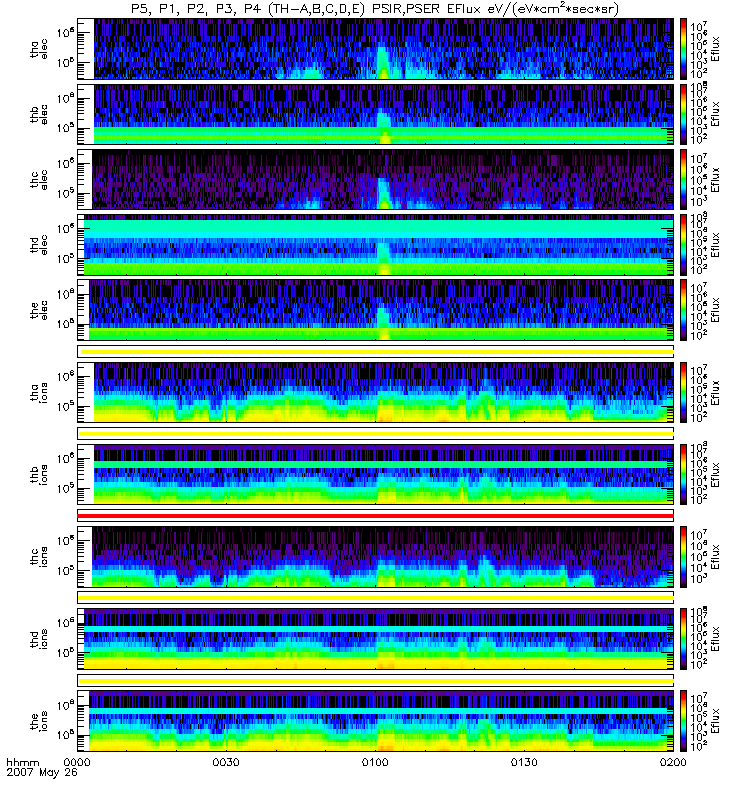Image resolution: width=750 pixels, height=800 pixels.
Task: Click the yellow status bar above thd ions
Action: (376, 598)
